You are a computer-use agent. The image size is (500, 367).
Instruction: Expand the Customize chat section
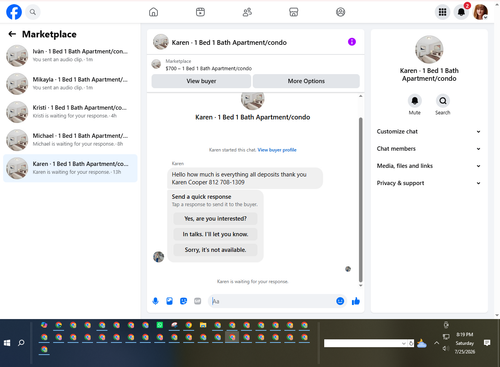429,131
